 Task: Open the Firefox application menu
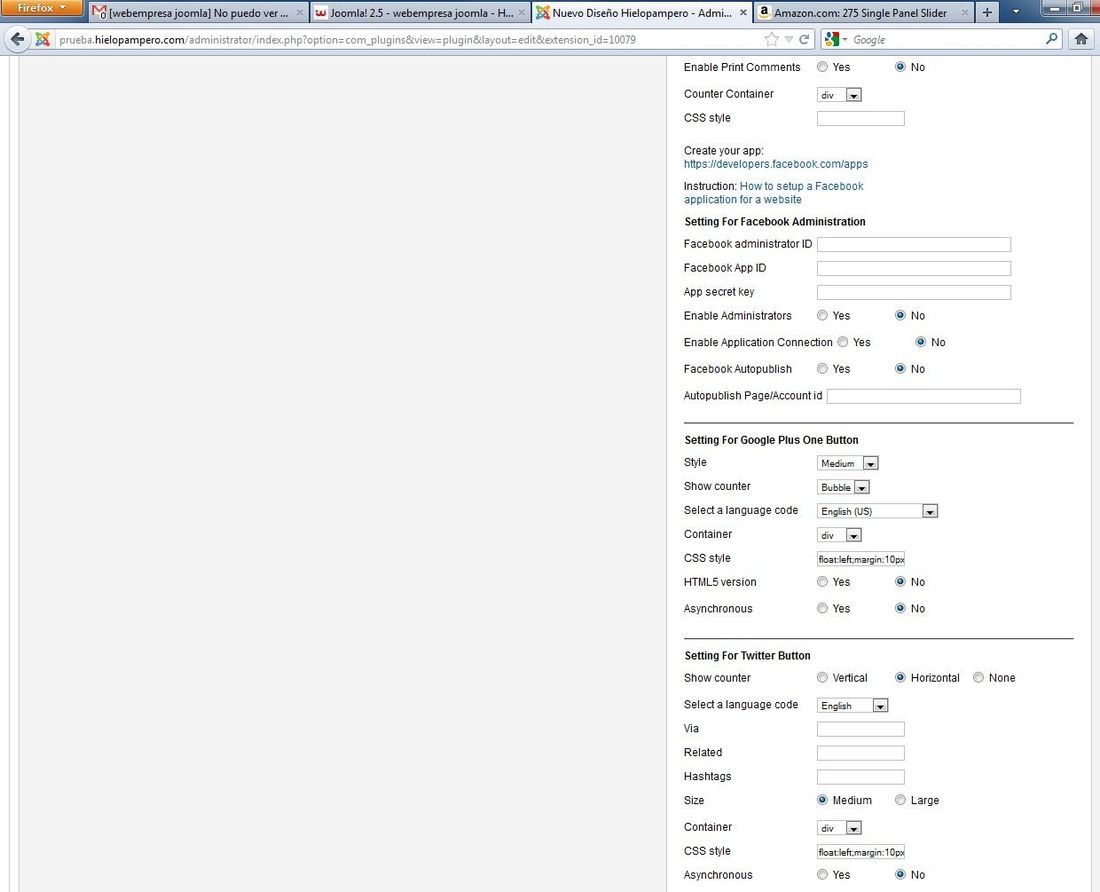tap(41, 8)
